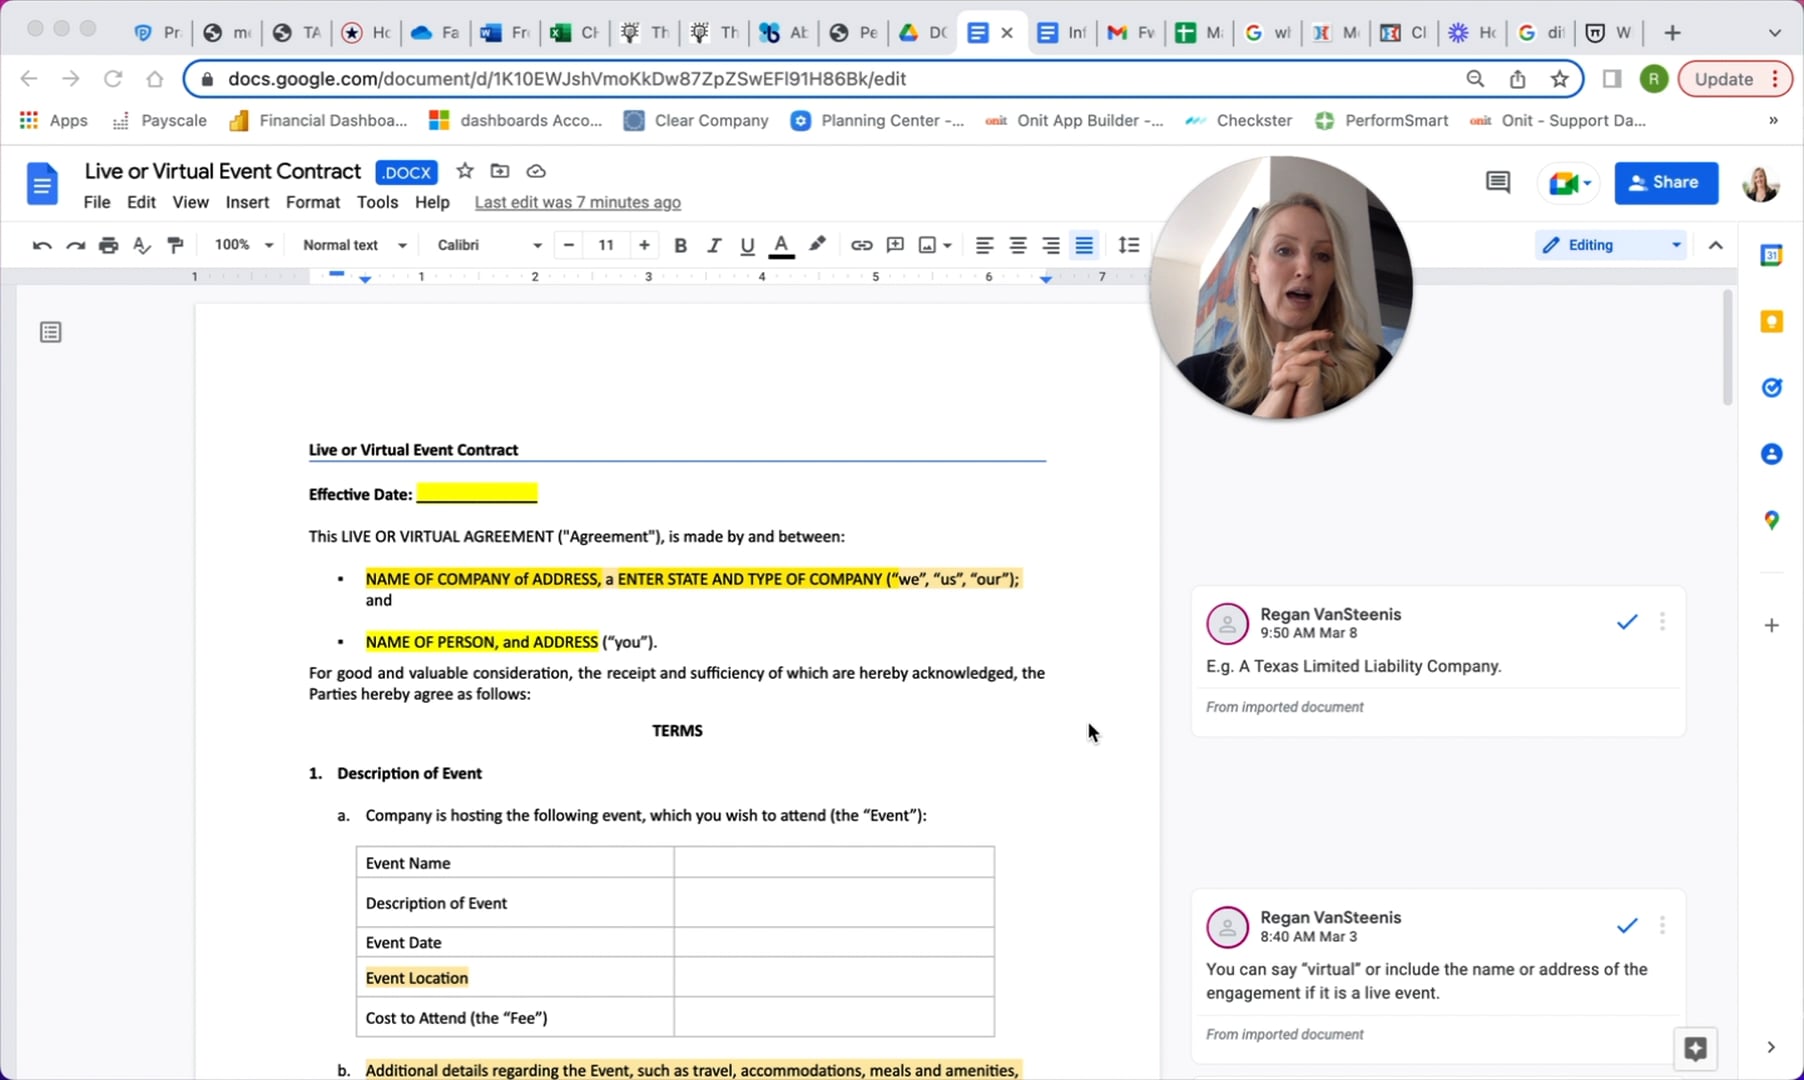This screenshot has width=1804, height=1080.
Task: Open the zoom 100% dropdown
Action: click(x=243, y=245)
